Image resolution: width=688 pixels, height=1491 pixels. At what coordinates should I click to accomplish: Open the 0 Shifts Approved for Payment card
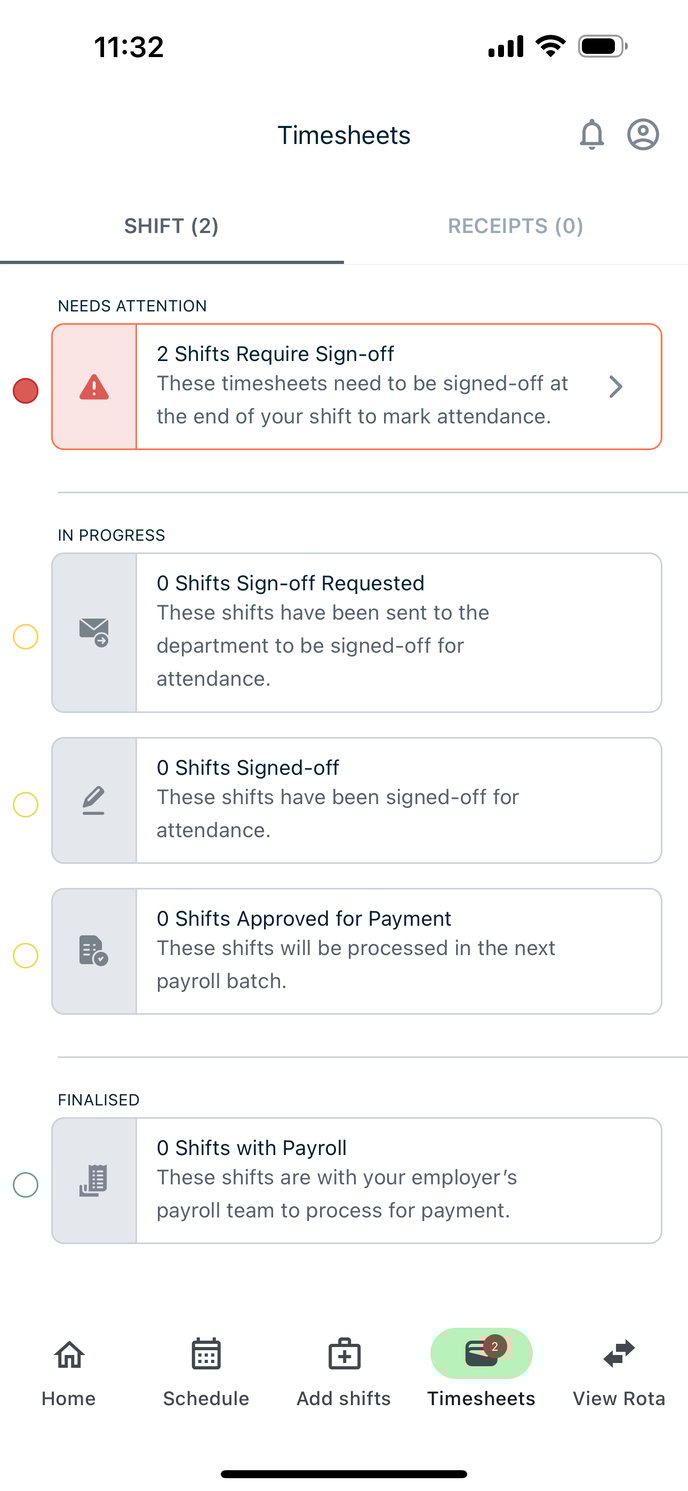tap(398, 951)
